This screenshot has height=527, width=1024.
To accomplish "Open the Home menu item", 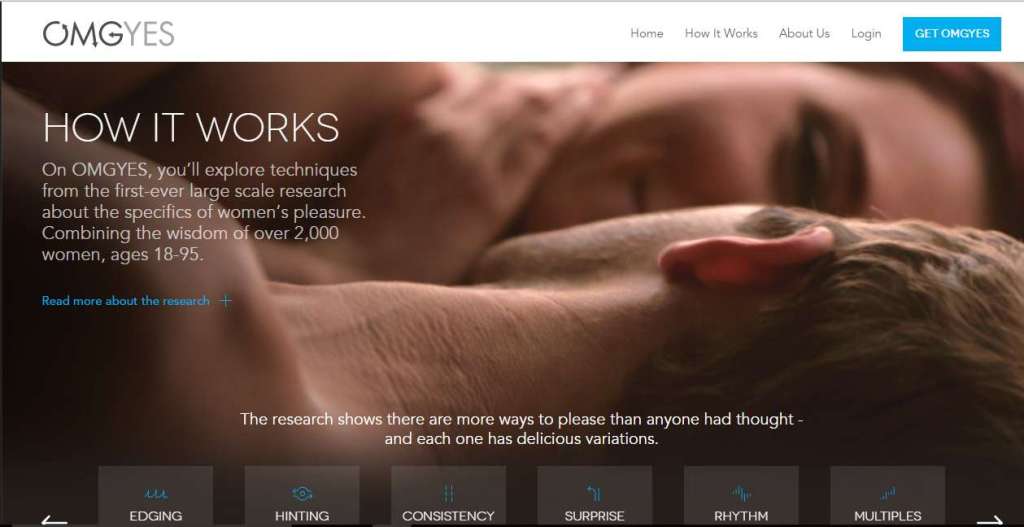I will click(x=647, y=33).
